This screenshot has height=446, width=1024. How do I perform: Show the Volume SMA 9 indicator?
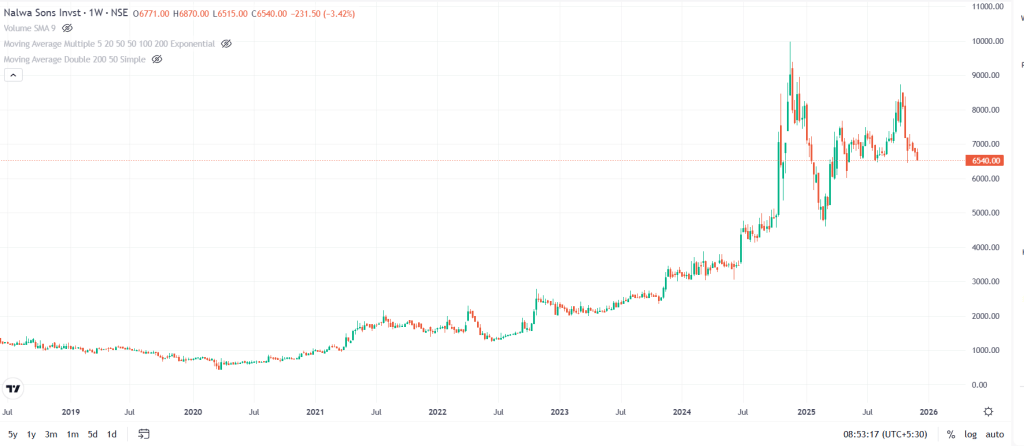tap(67, 28)
